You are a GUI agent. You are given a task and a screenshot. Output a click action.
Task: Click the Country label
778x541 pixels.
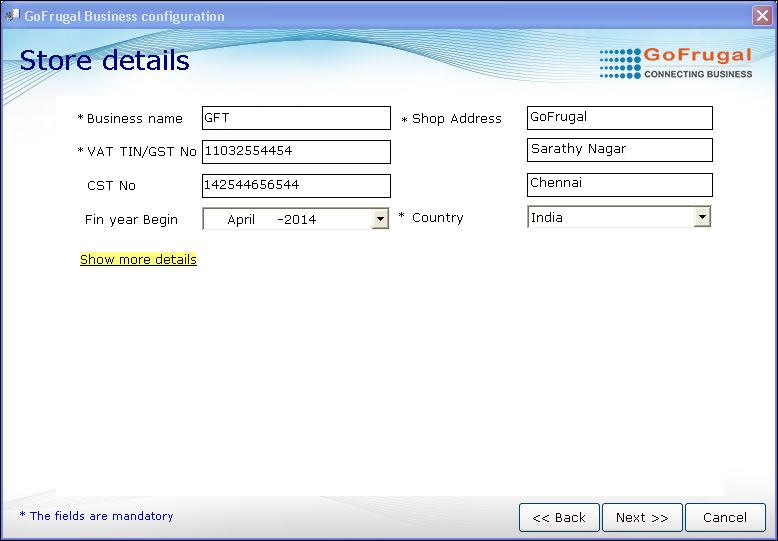click(x=438, y=217)
